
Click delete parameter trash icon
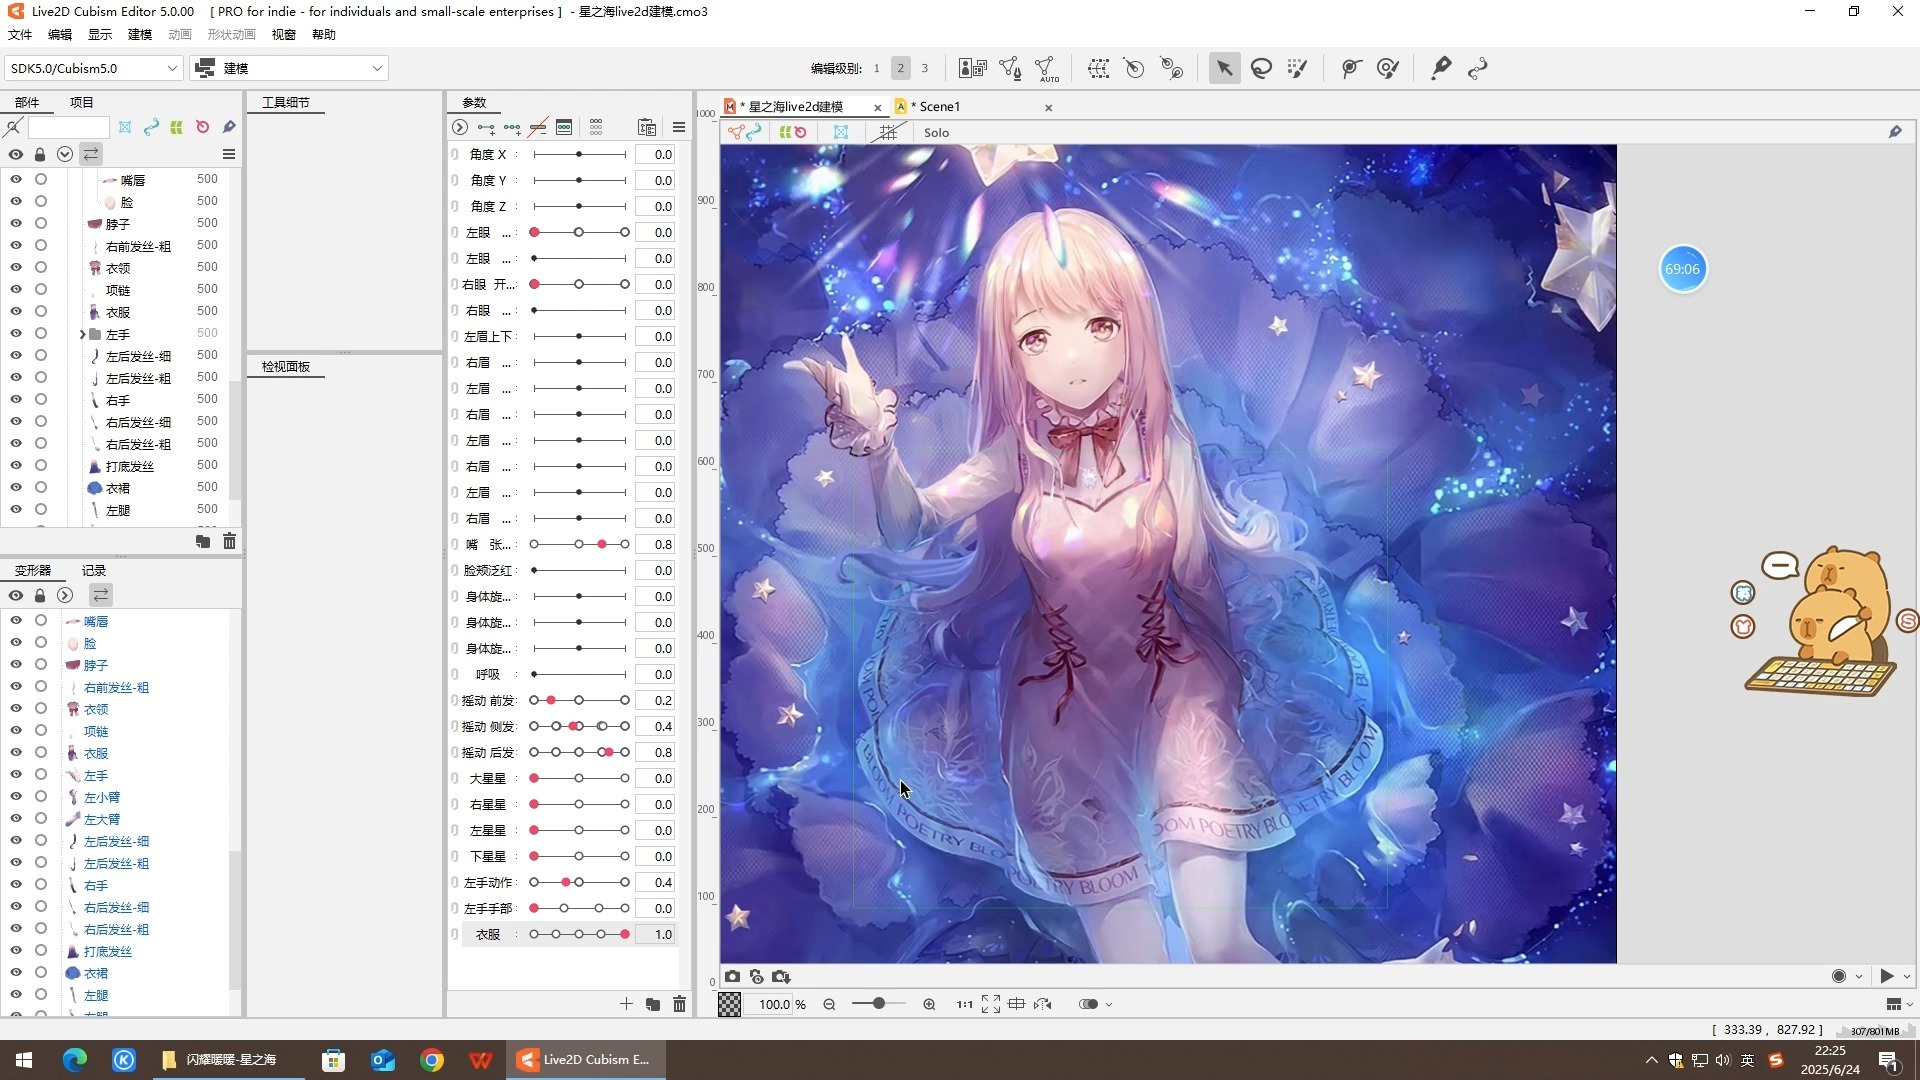click(679, 1004)
